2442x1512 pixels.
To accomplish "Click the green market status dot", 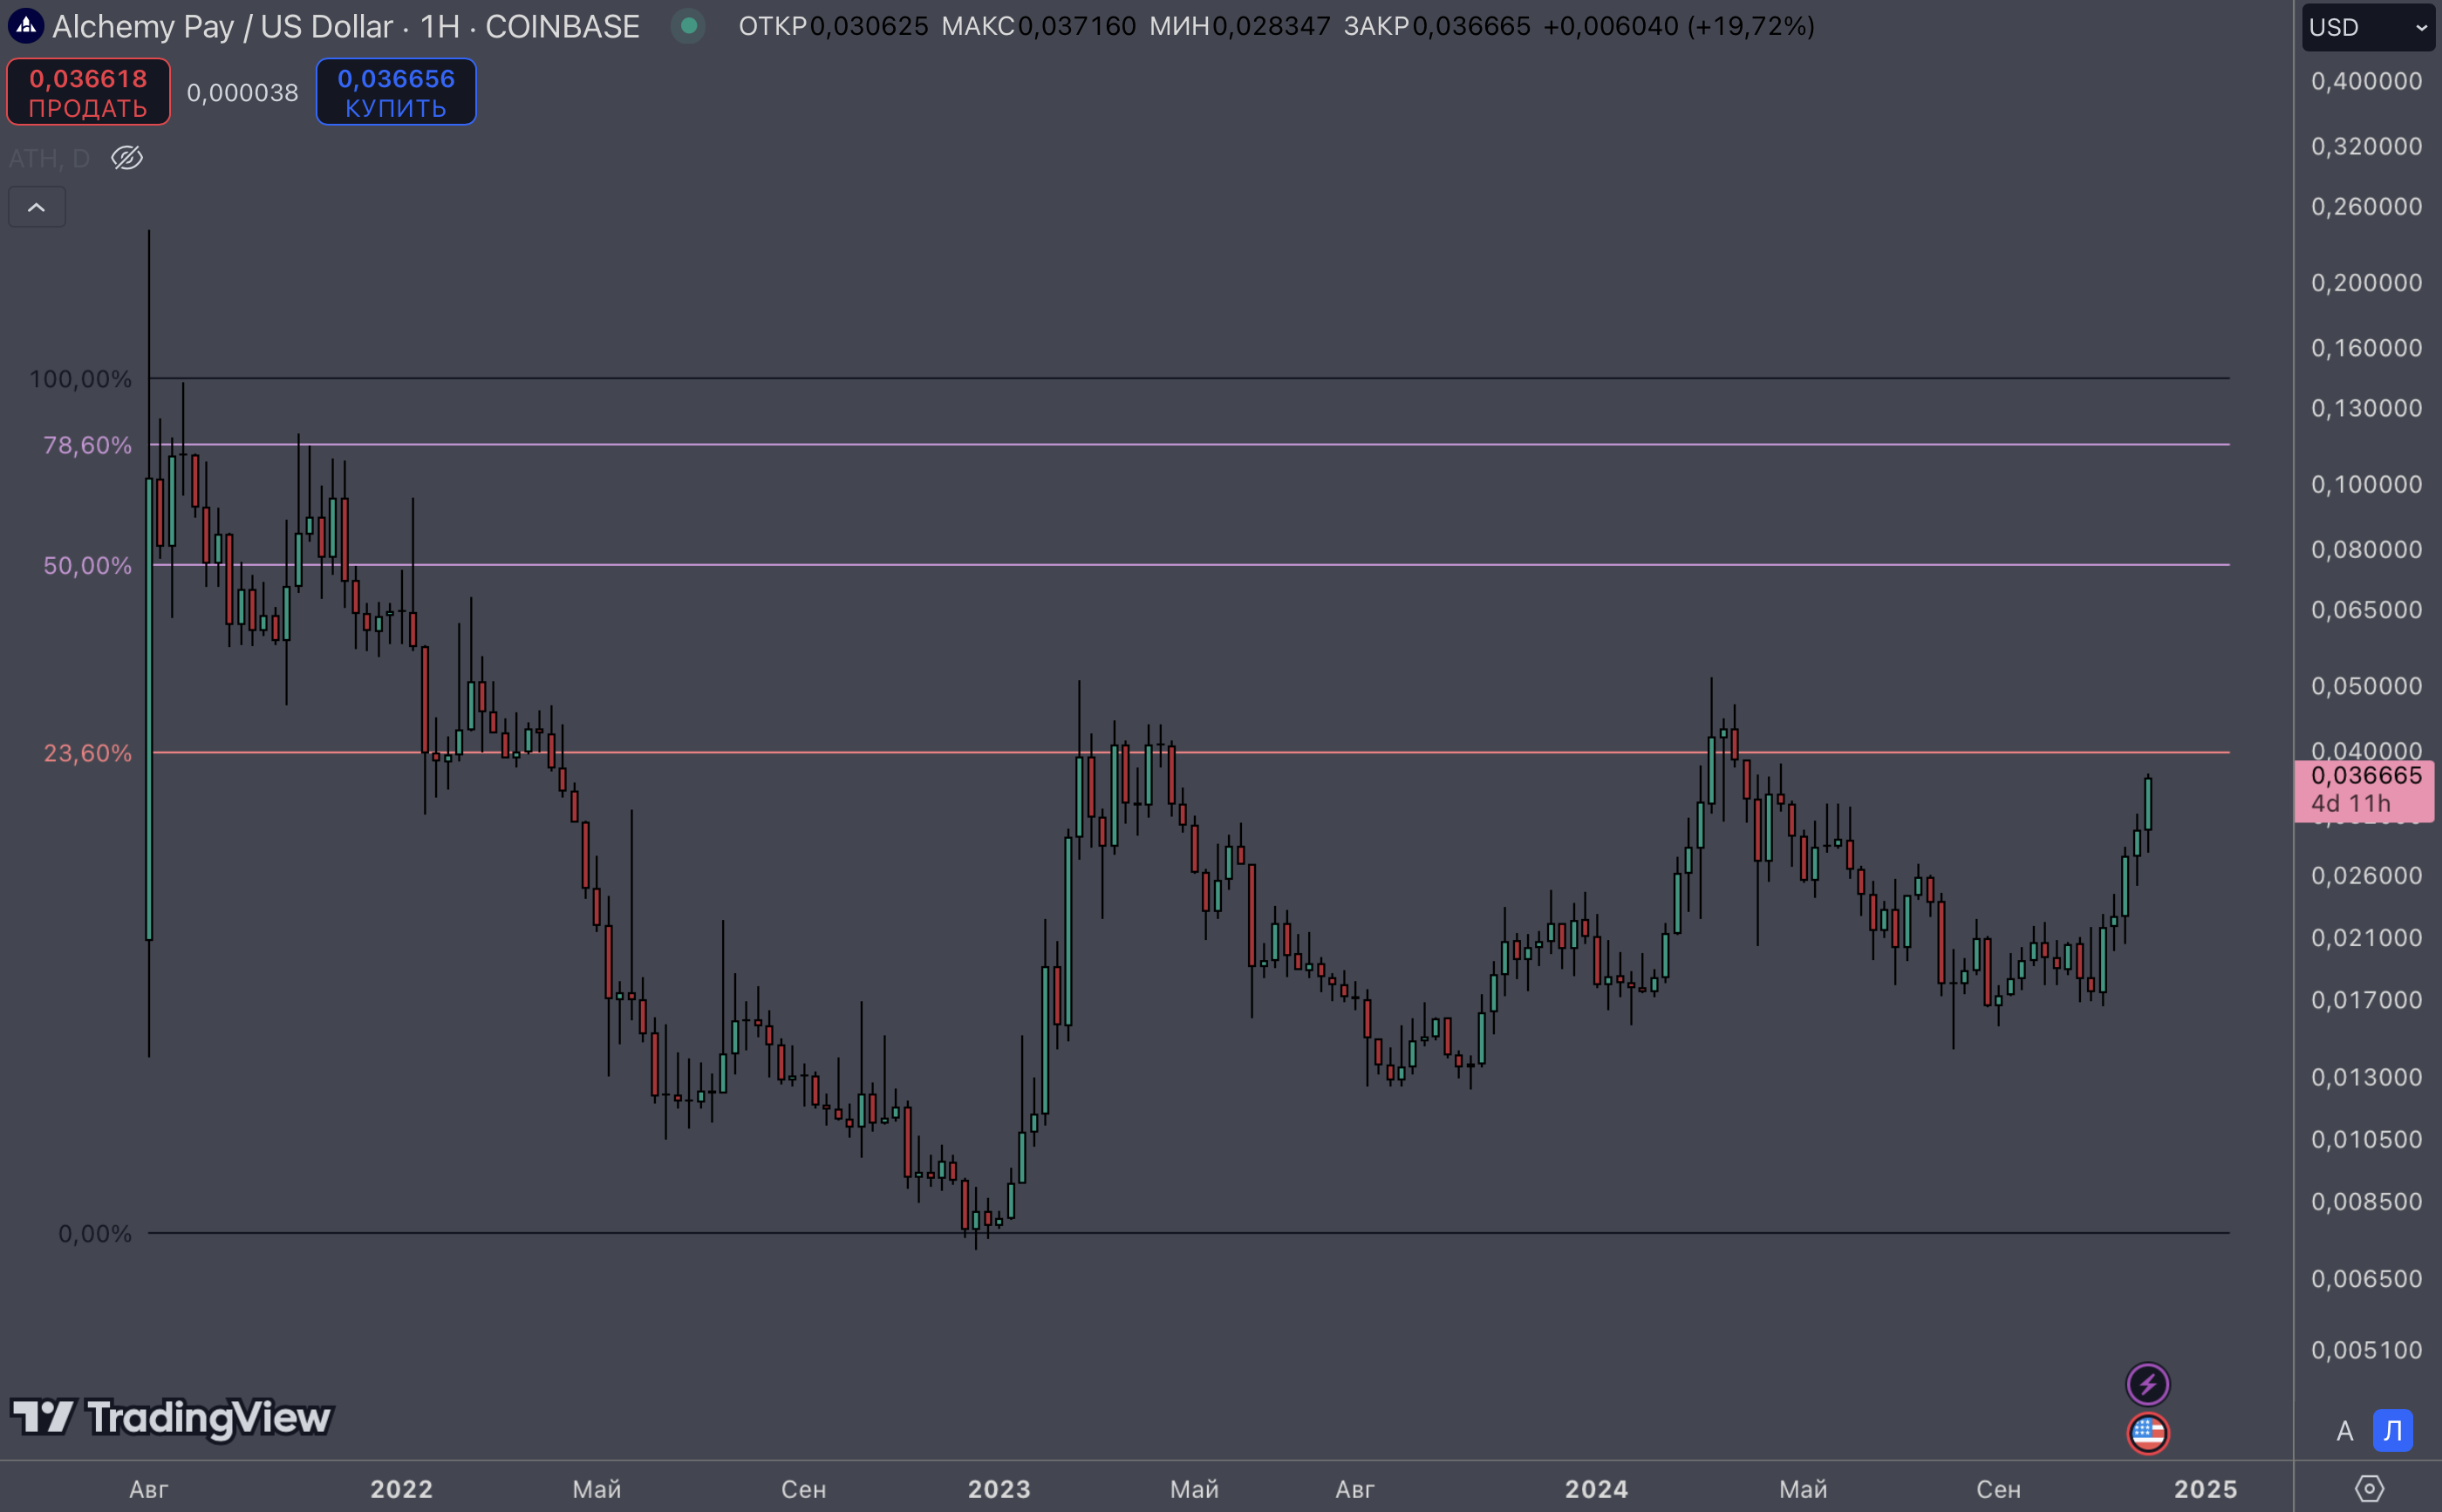I will click(688, 26).
